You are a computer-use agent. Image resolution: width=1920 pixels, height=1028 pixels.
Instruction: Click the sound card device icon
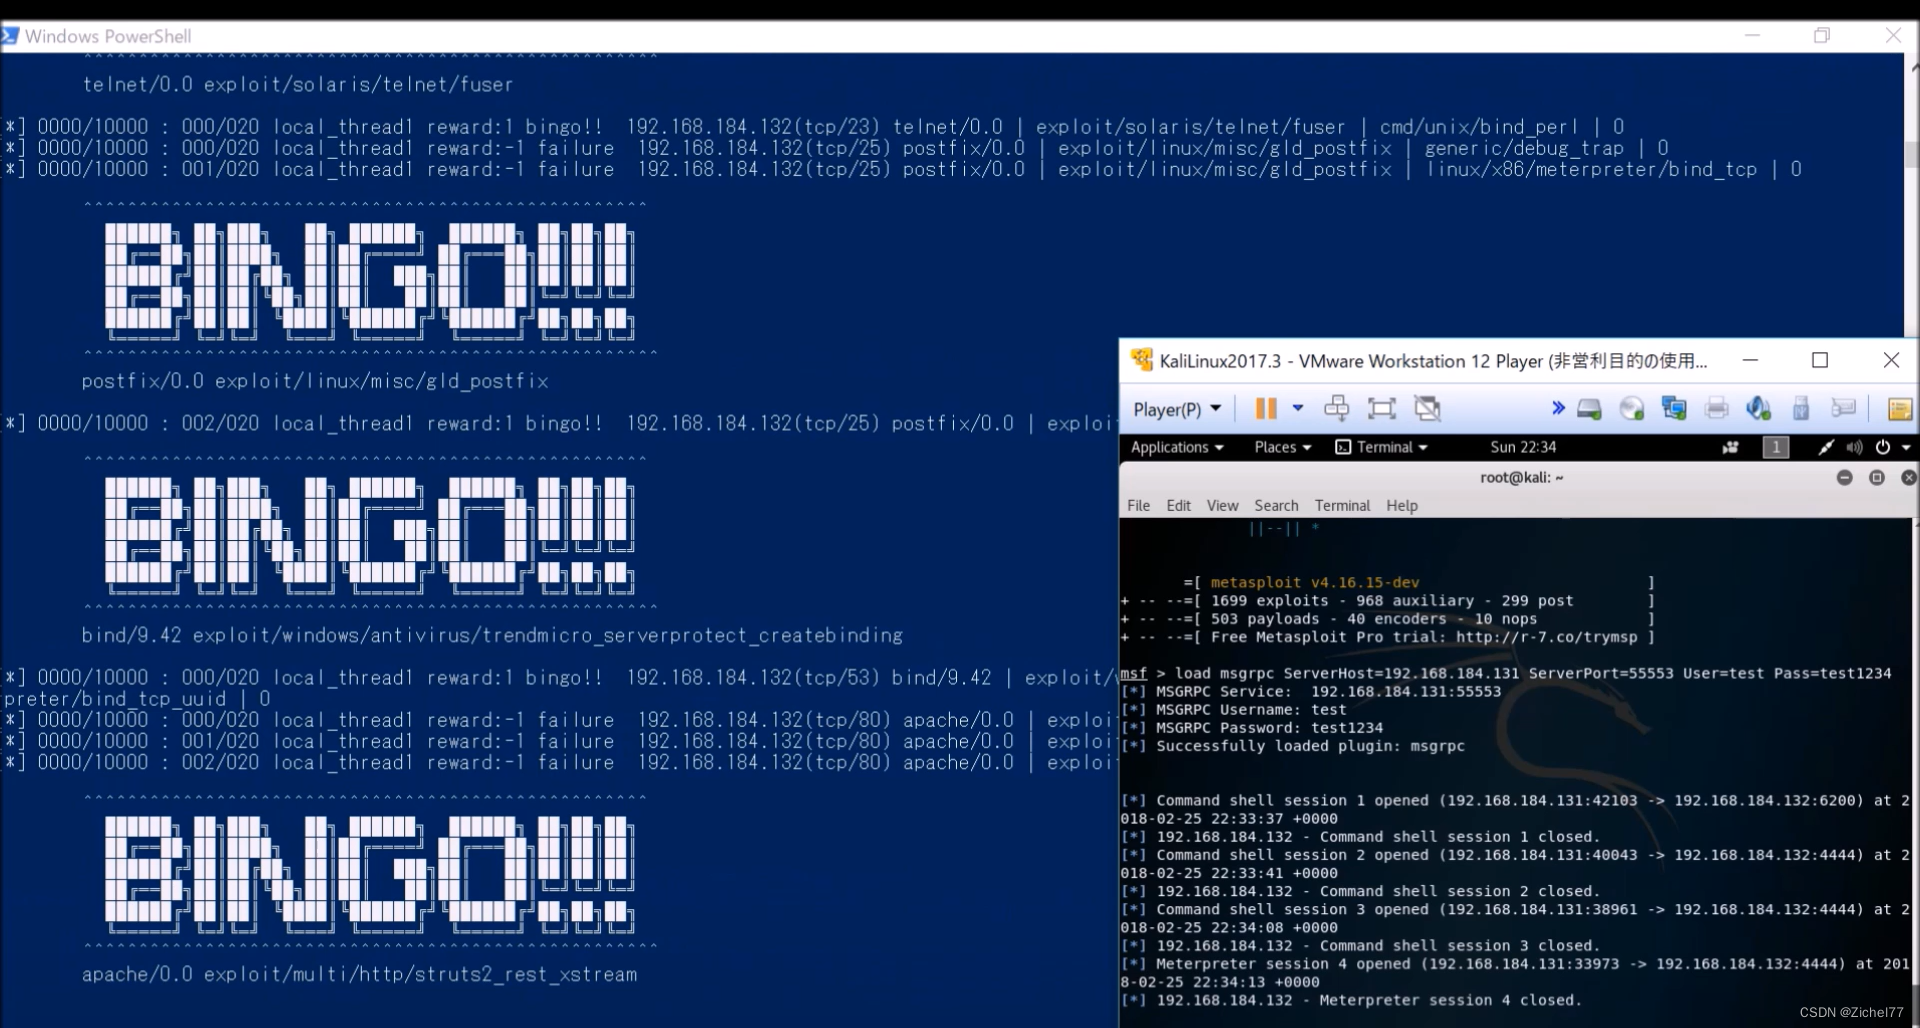click(1760, 408)
